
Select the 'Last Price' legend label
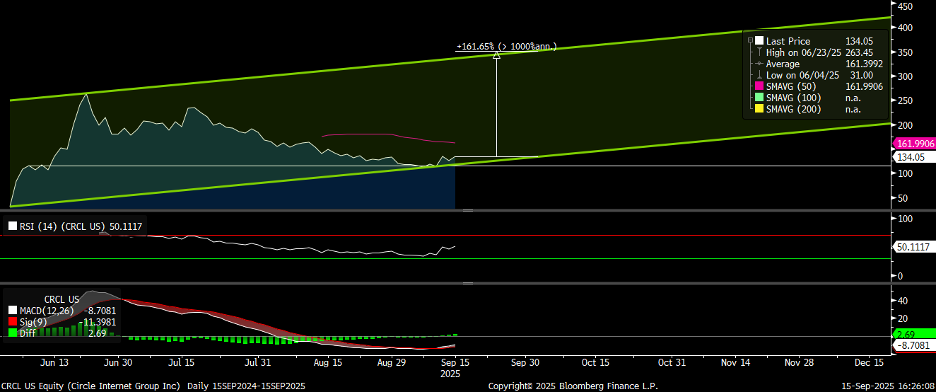(787, 41)
